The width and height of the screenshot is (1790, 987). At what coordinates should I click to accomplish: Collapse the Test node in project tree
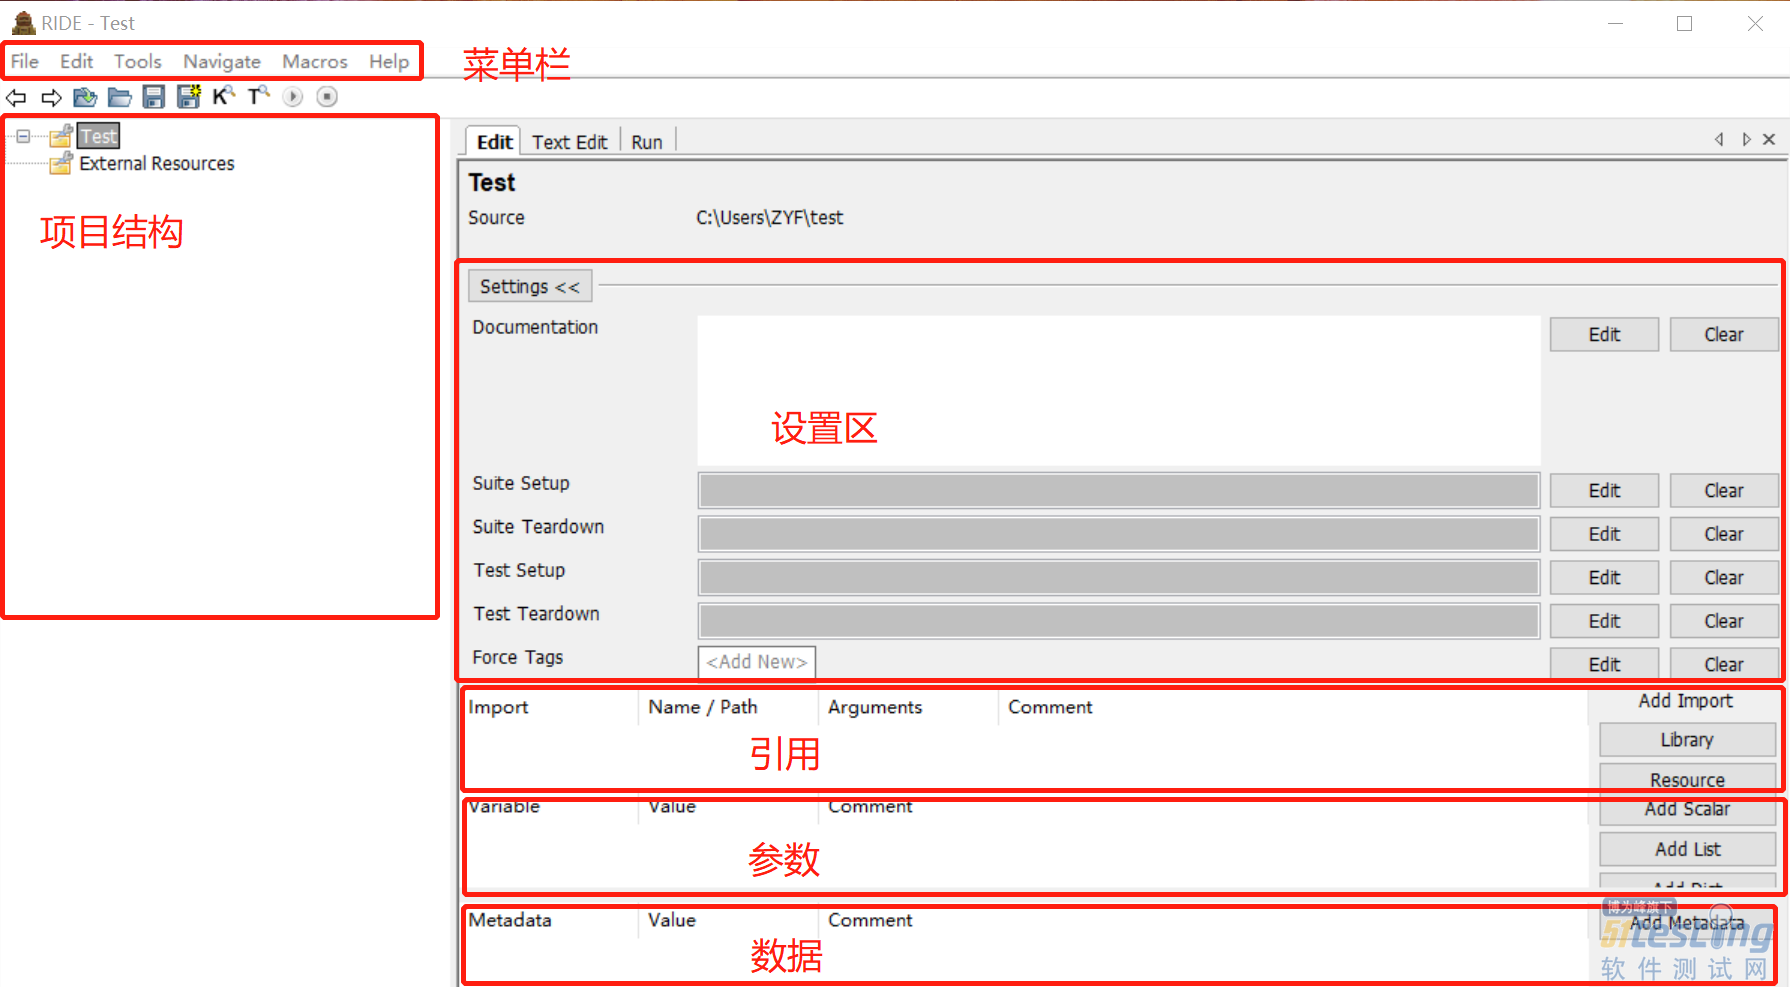tap(22, 135)
